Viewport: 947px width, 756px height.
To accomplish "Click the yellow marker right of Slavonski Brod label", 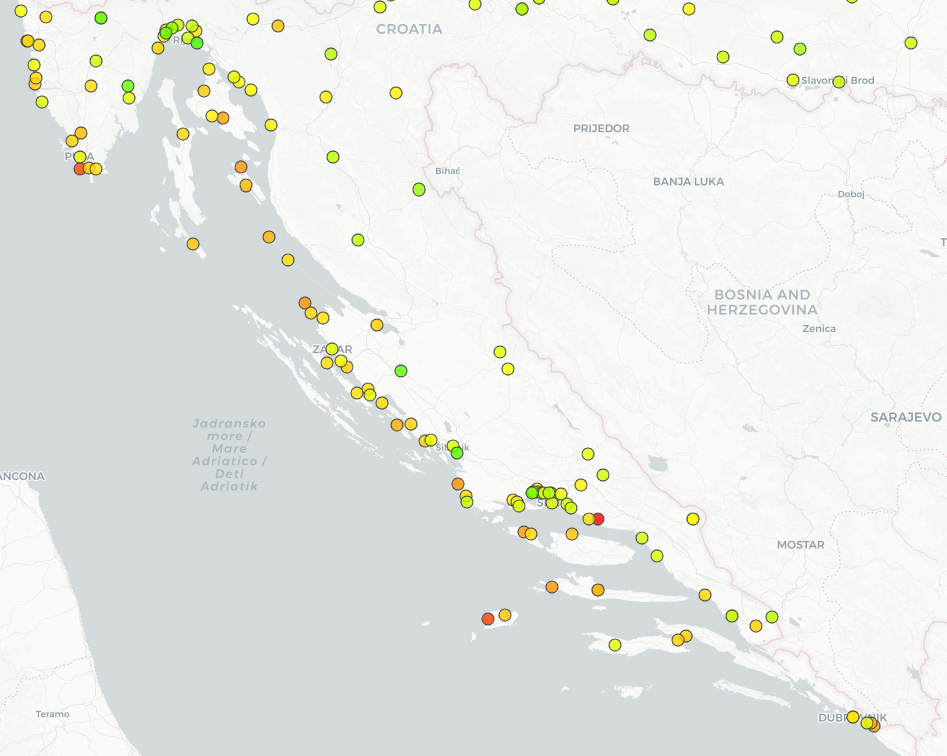I will pos(839,82).
